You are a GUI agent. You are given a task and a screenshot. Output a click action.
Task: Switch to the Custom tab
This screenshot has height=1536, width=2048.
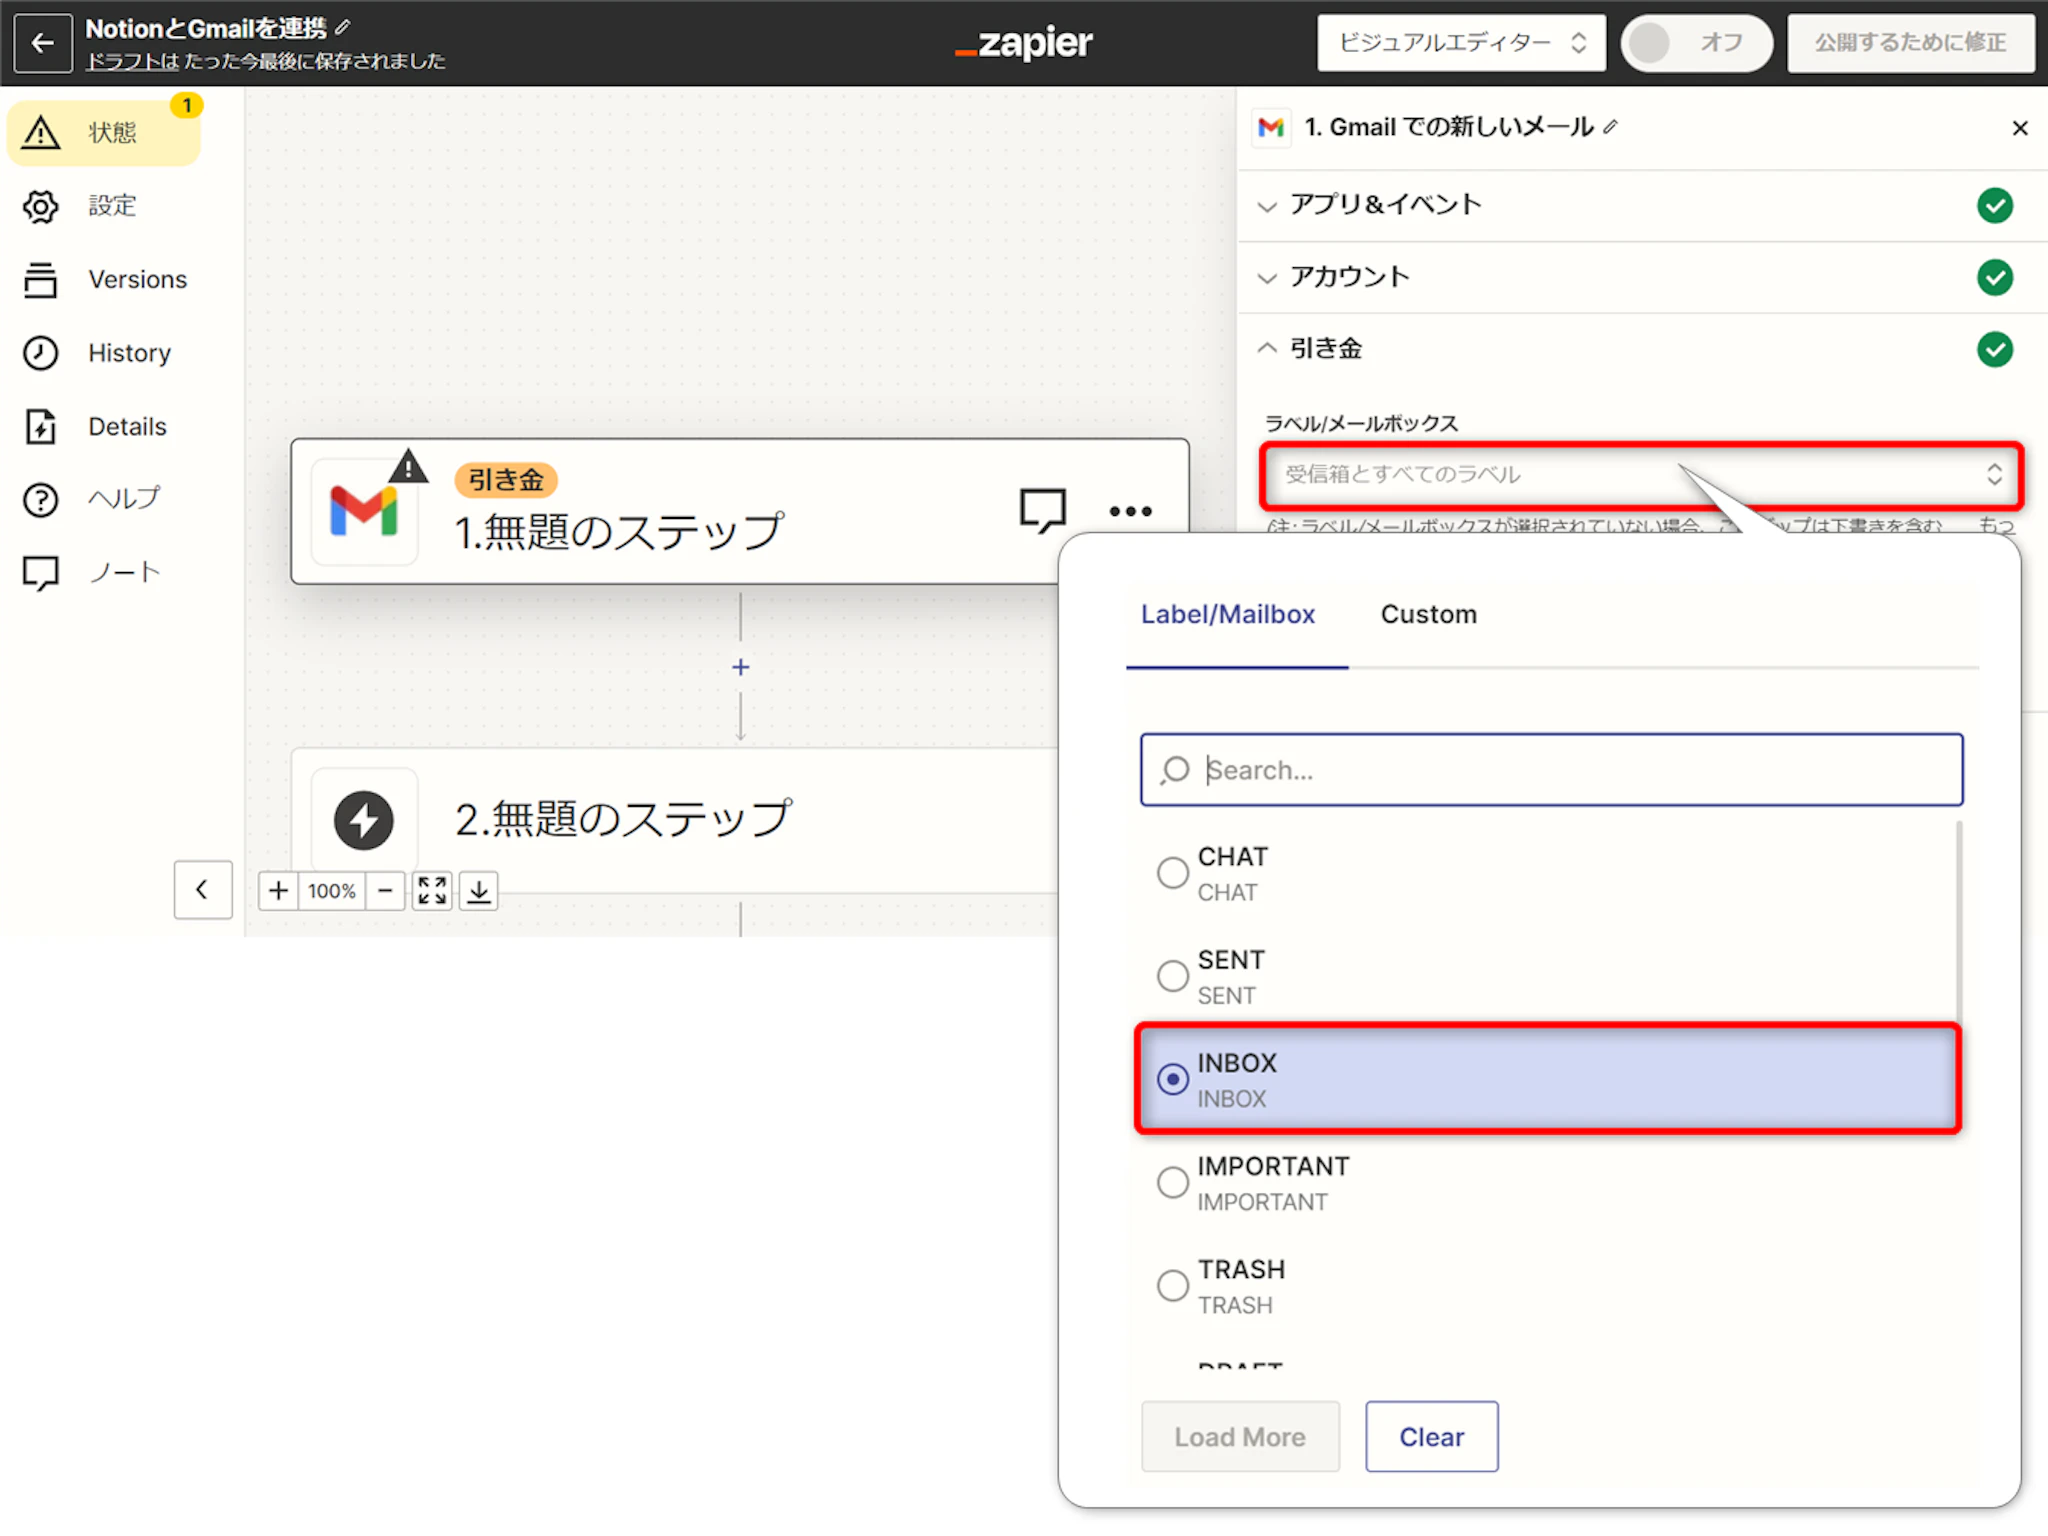coord(1428,614)
